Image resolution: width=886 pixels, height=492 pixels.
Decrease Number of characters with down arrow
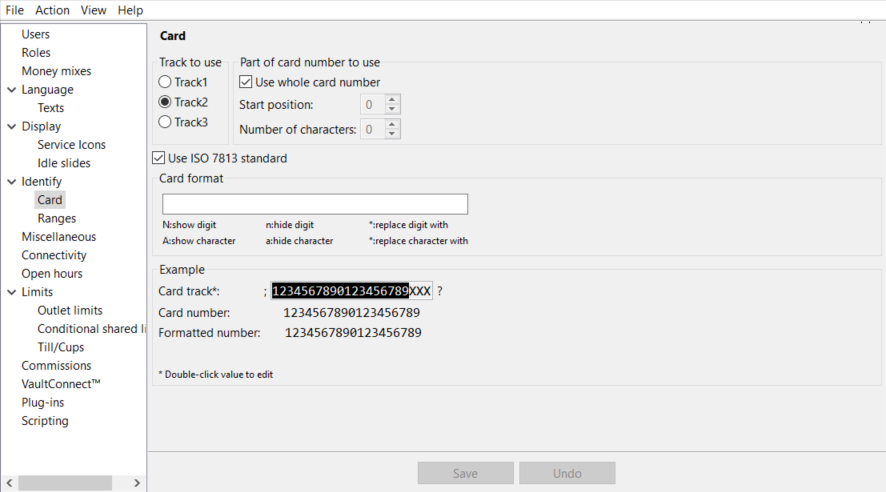click(x=392, y=134)
